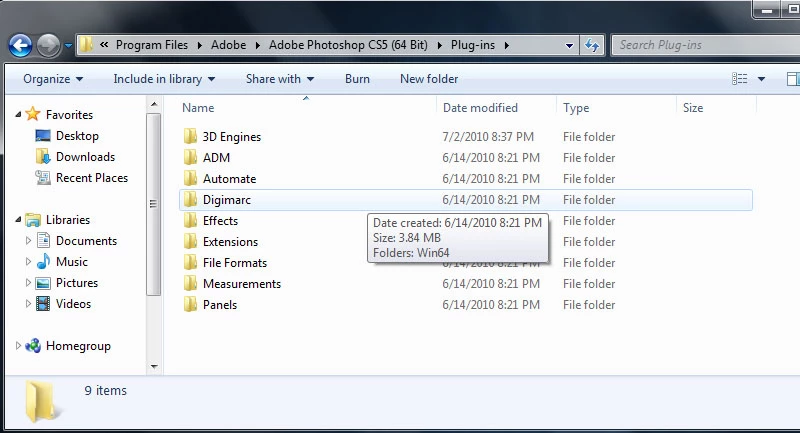This screenshot has height=433, width=800.
Task: Select the Panels folder icon
Action: (190, 304)
